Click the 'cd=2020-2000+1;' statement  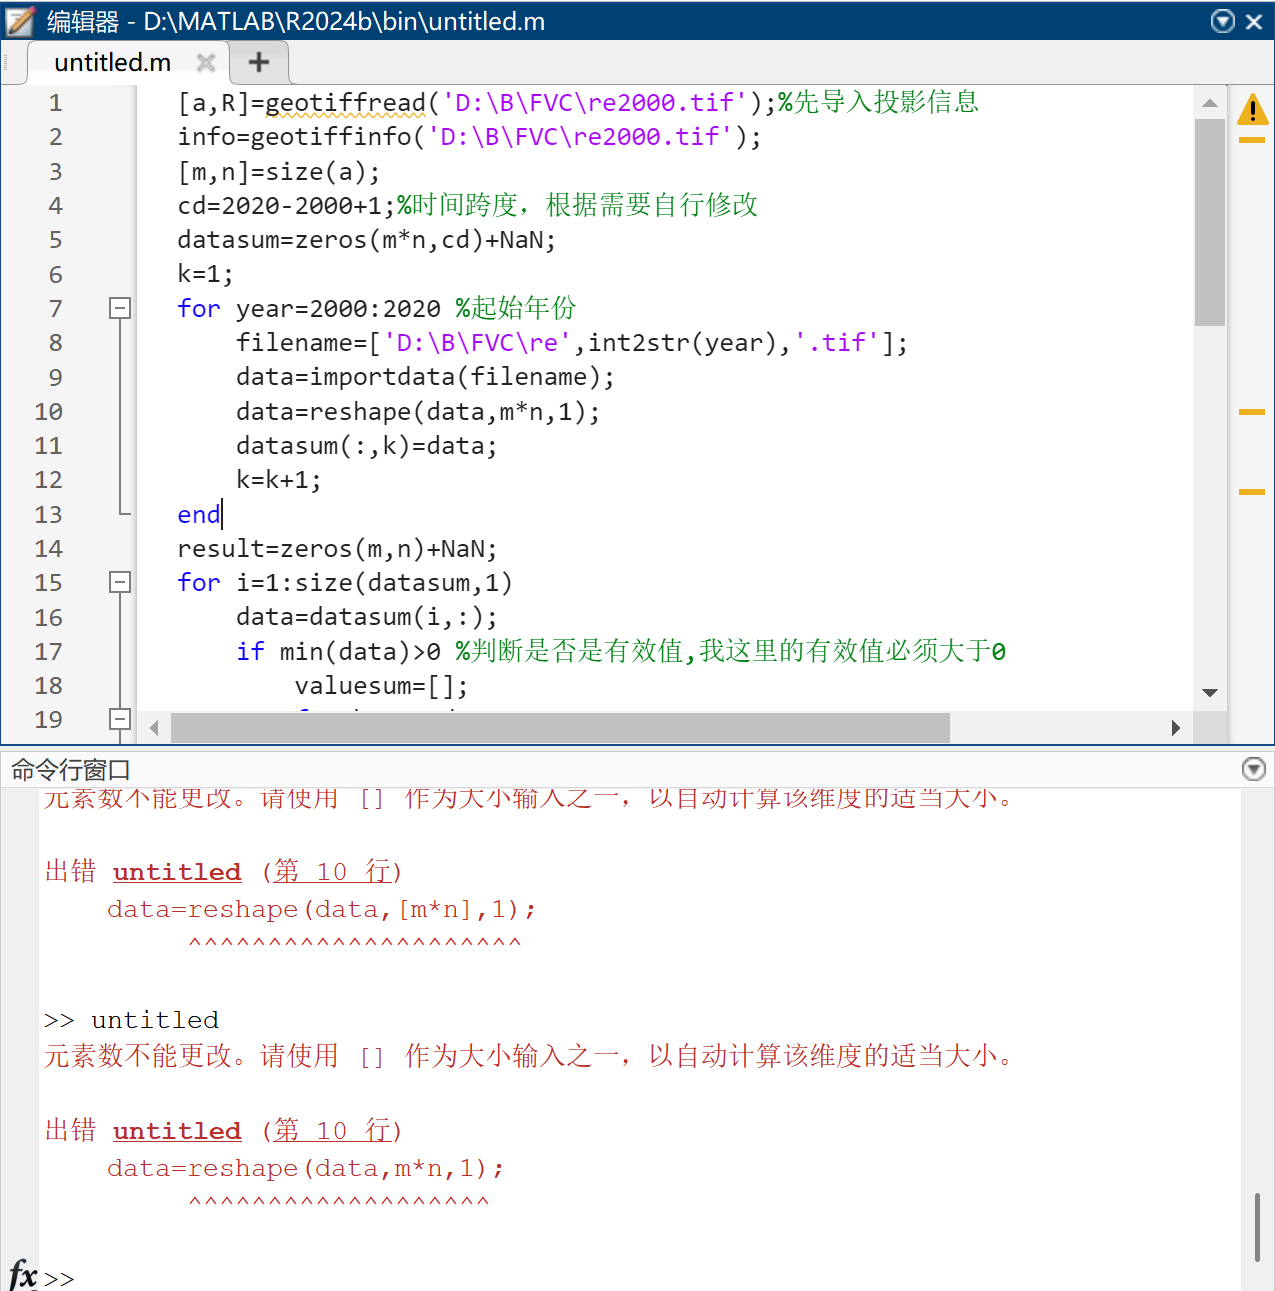coord(286,206)
